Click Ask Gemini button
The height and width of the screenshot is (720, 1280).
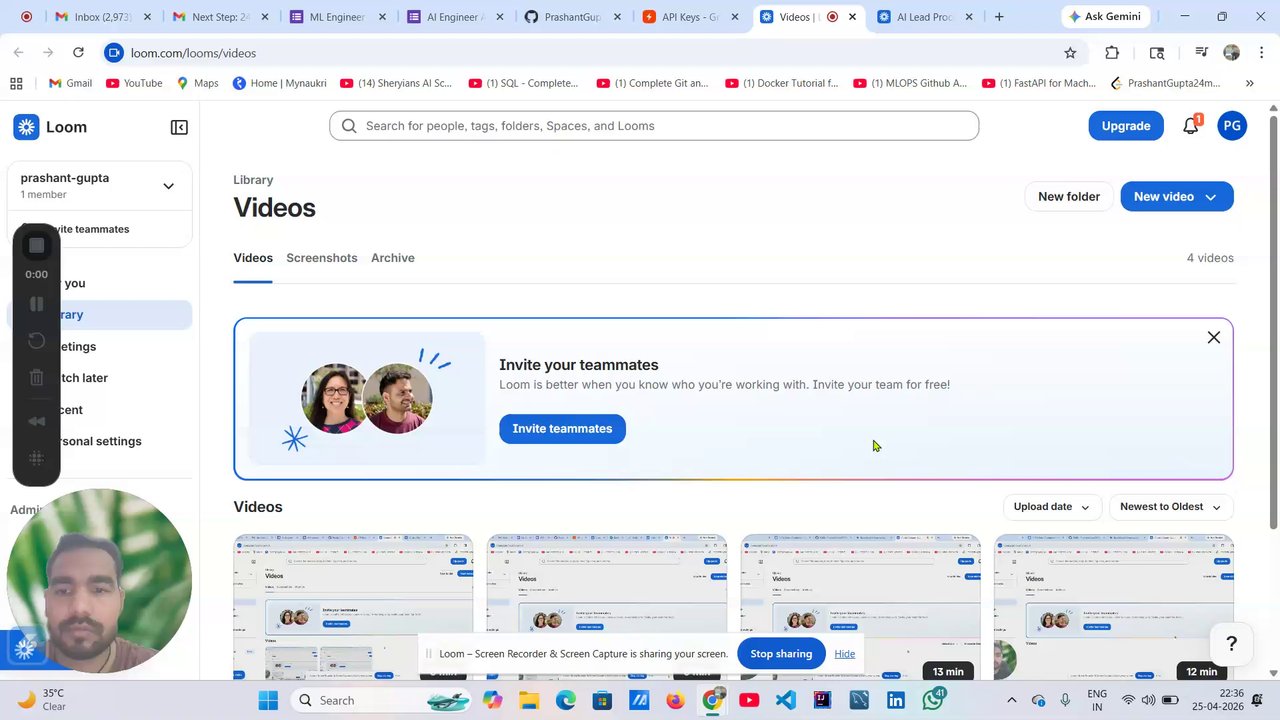(x=1105, y=17)
